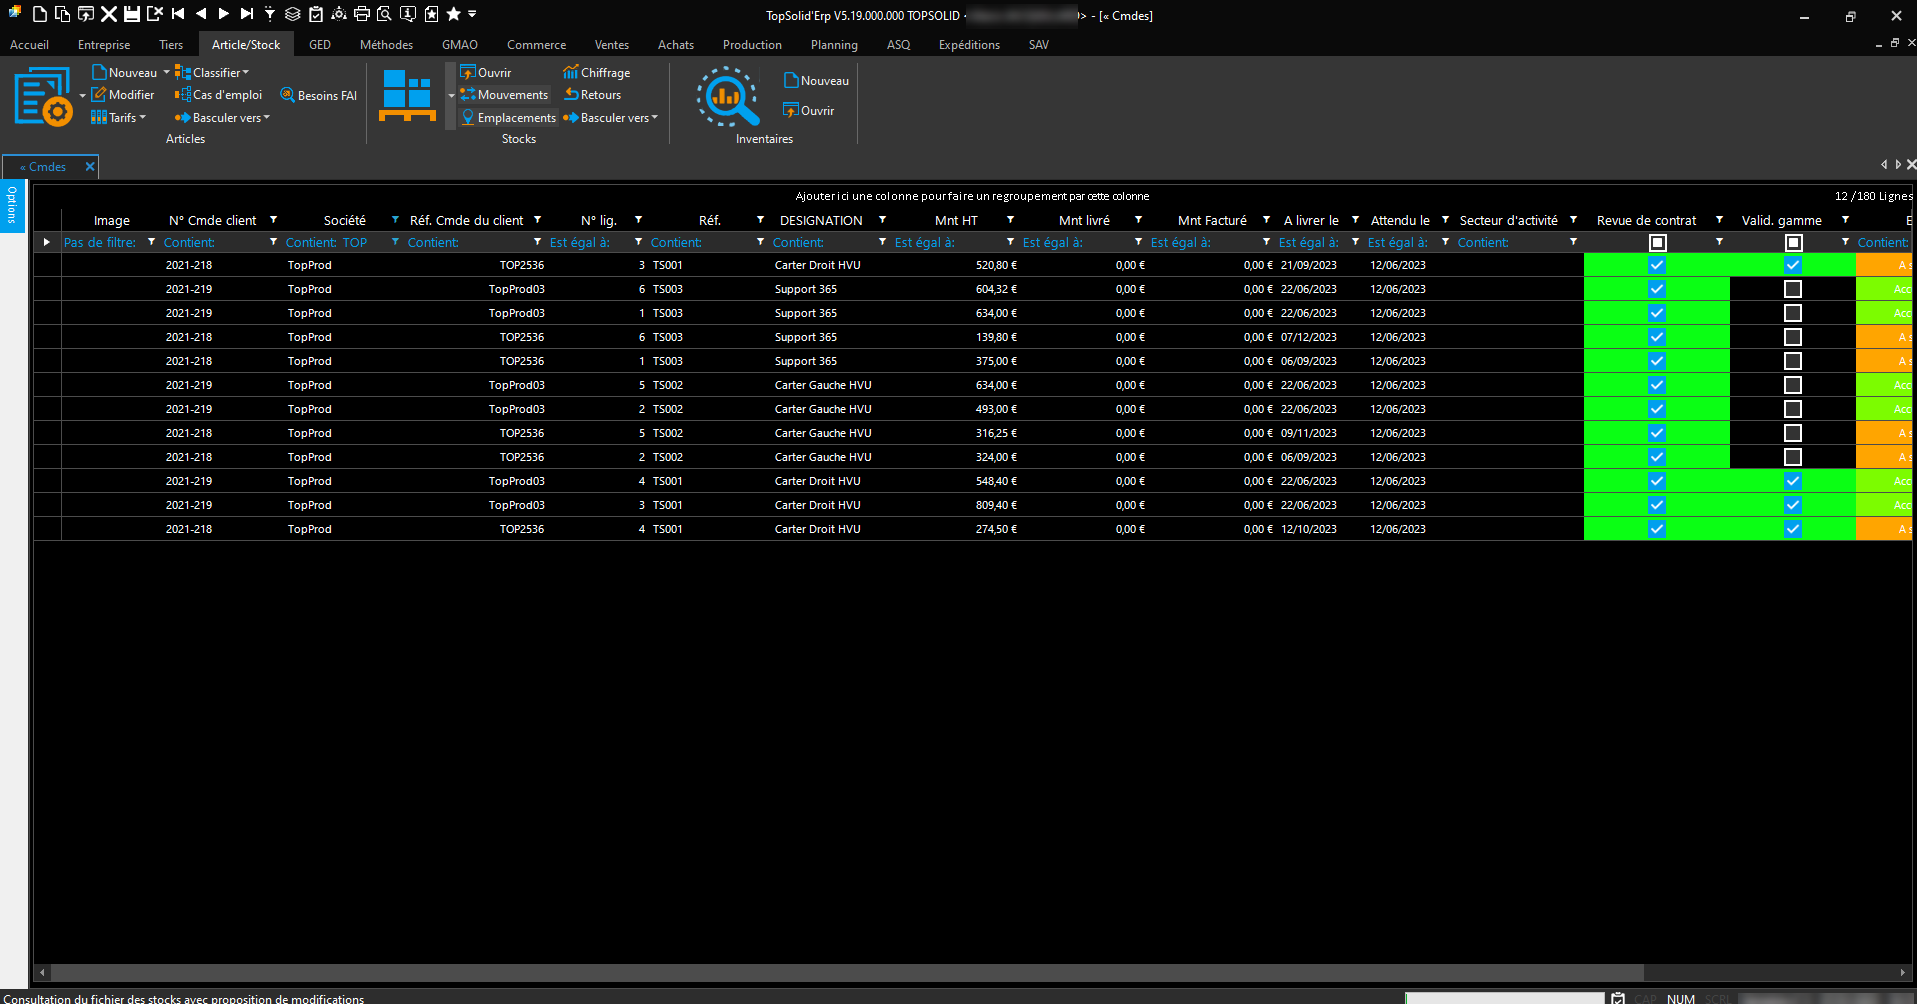Open filter dropdown on DESIGNATION column

(882, 220)
